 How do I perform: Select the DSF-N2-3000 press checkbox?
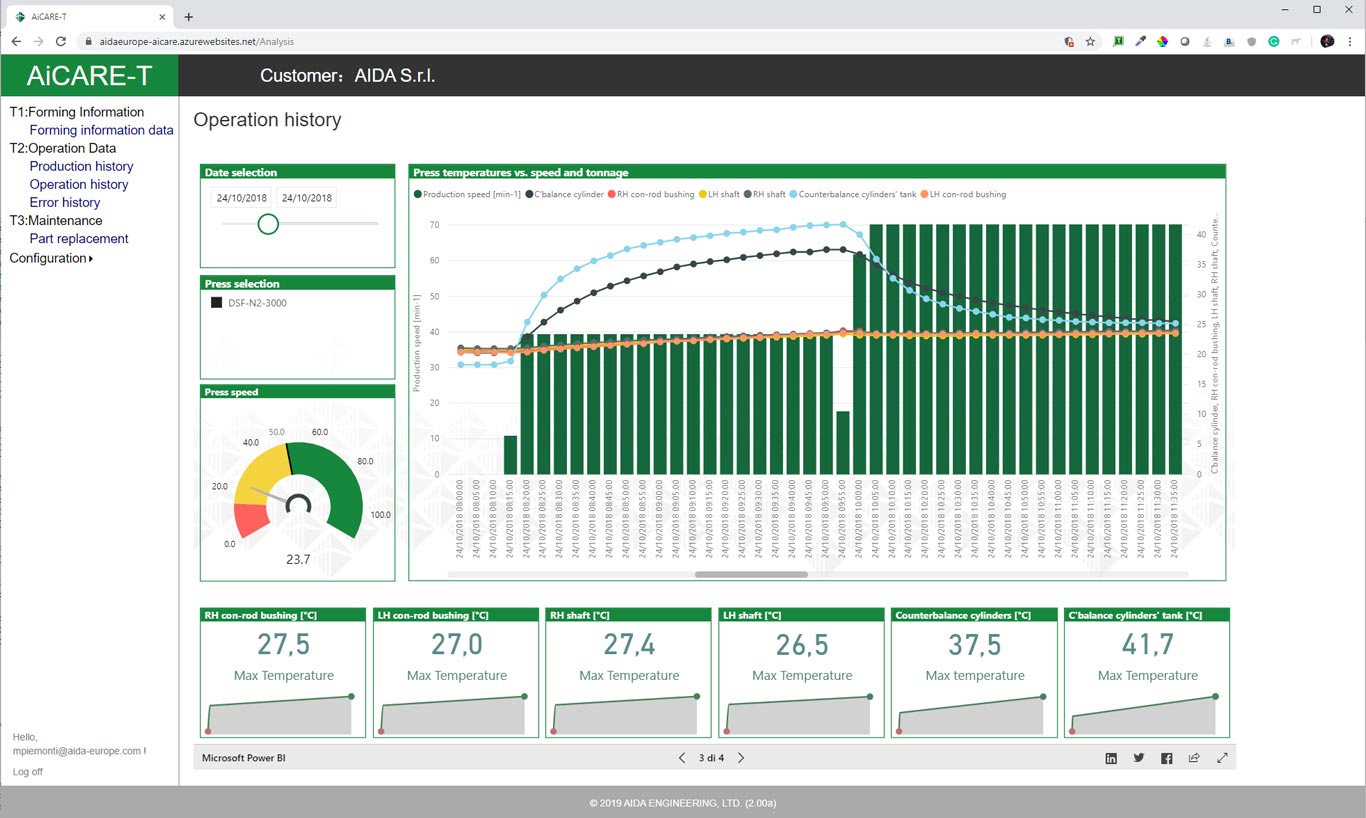pos(217,303)
